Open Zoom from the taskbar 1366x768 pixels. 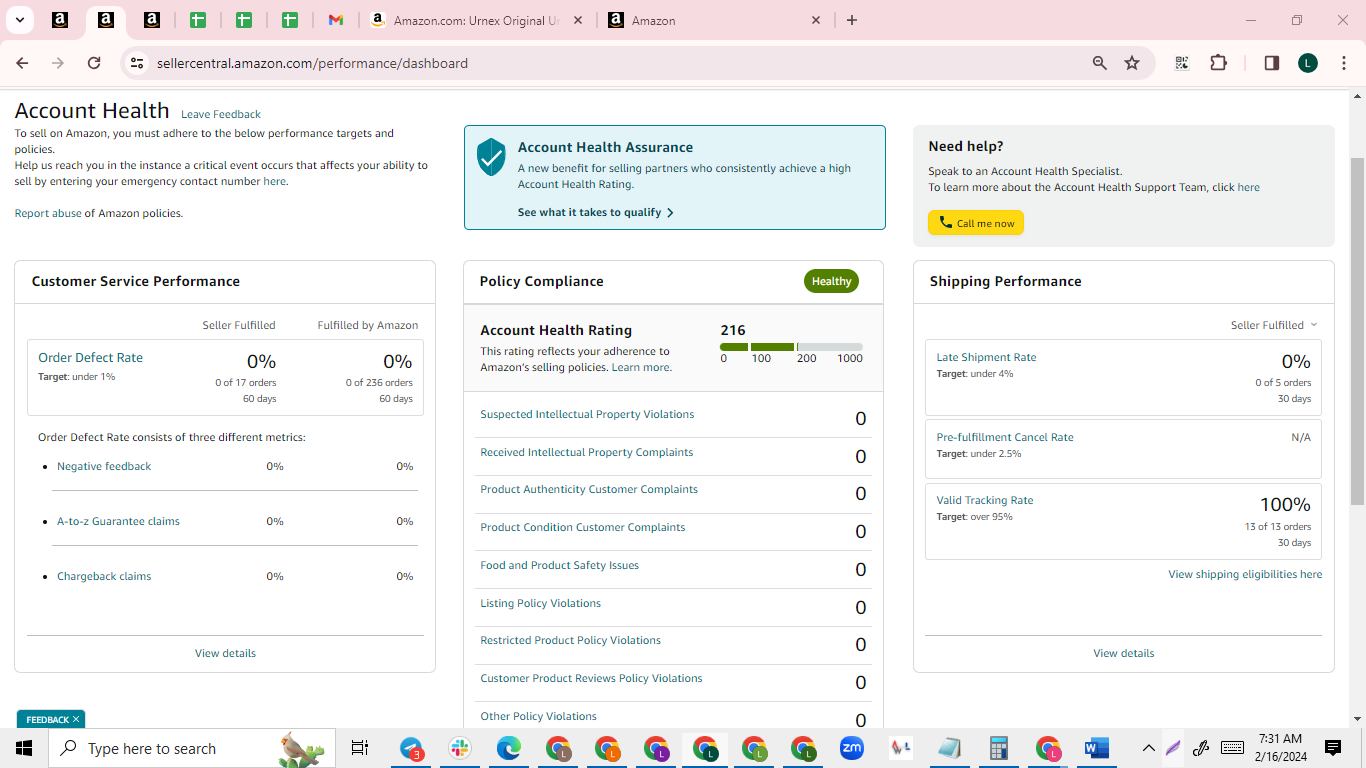[852, 748]
